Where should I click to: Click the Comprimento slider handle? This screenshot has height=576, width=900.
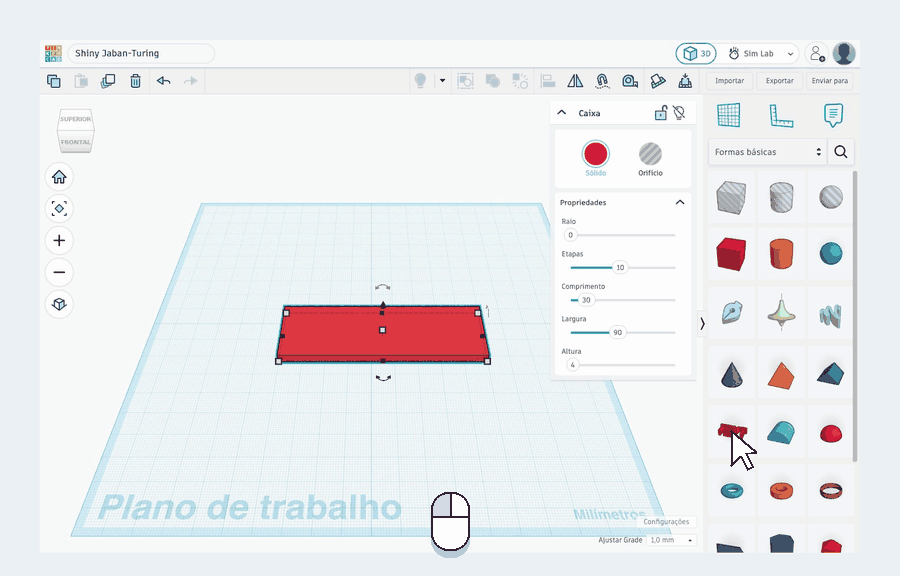(586, 300)
